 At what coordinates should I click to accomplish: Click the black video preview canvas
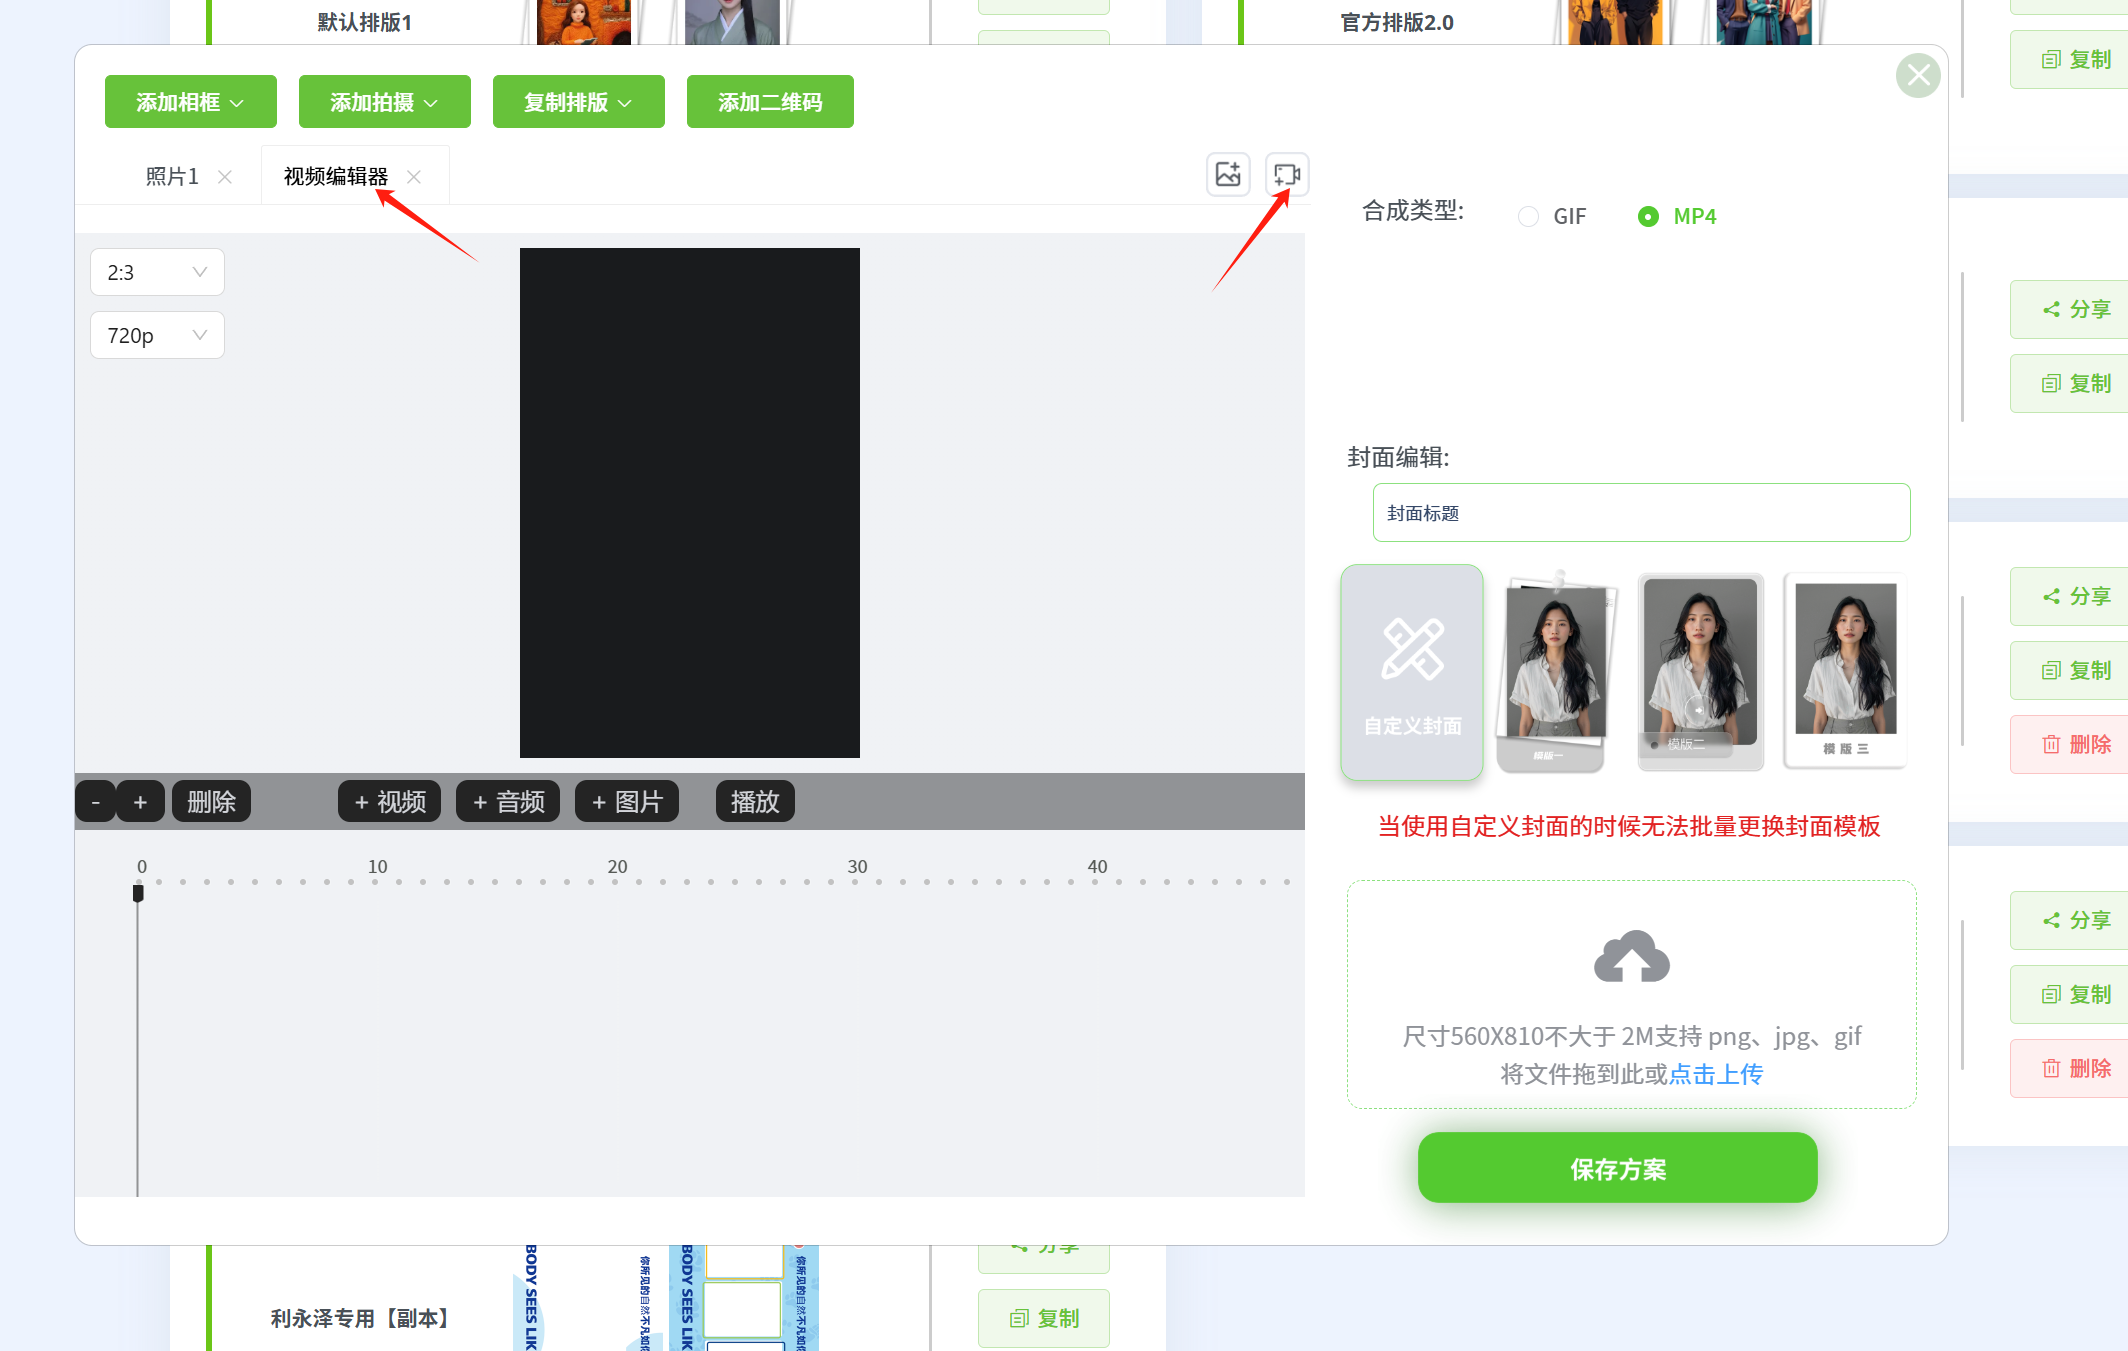(690, 503)
